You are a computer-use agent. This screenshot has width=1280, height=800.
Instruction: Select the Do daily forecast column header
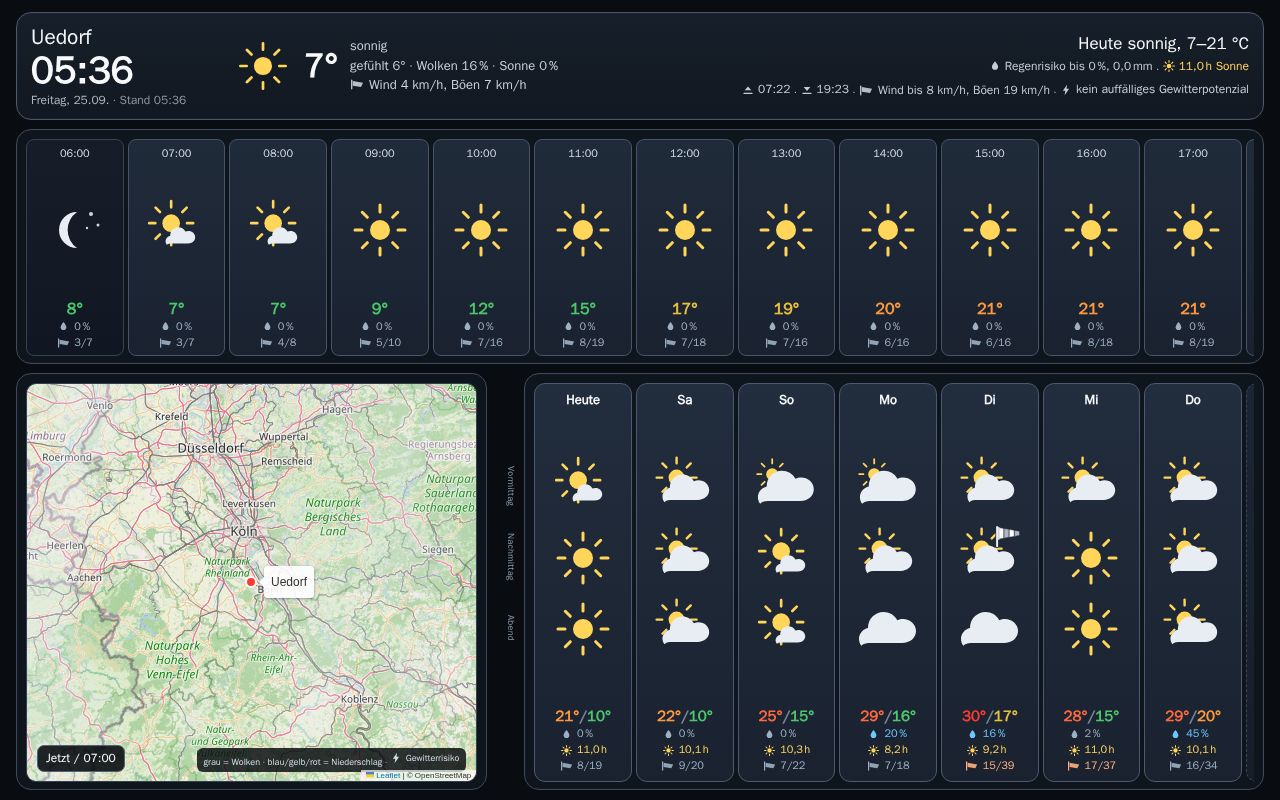click(1193, 400)
